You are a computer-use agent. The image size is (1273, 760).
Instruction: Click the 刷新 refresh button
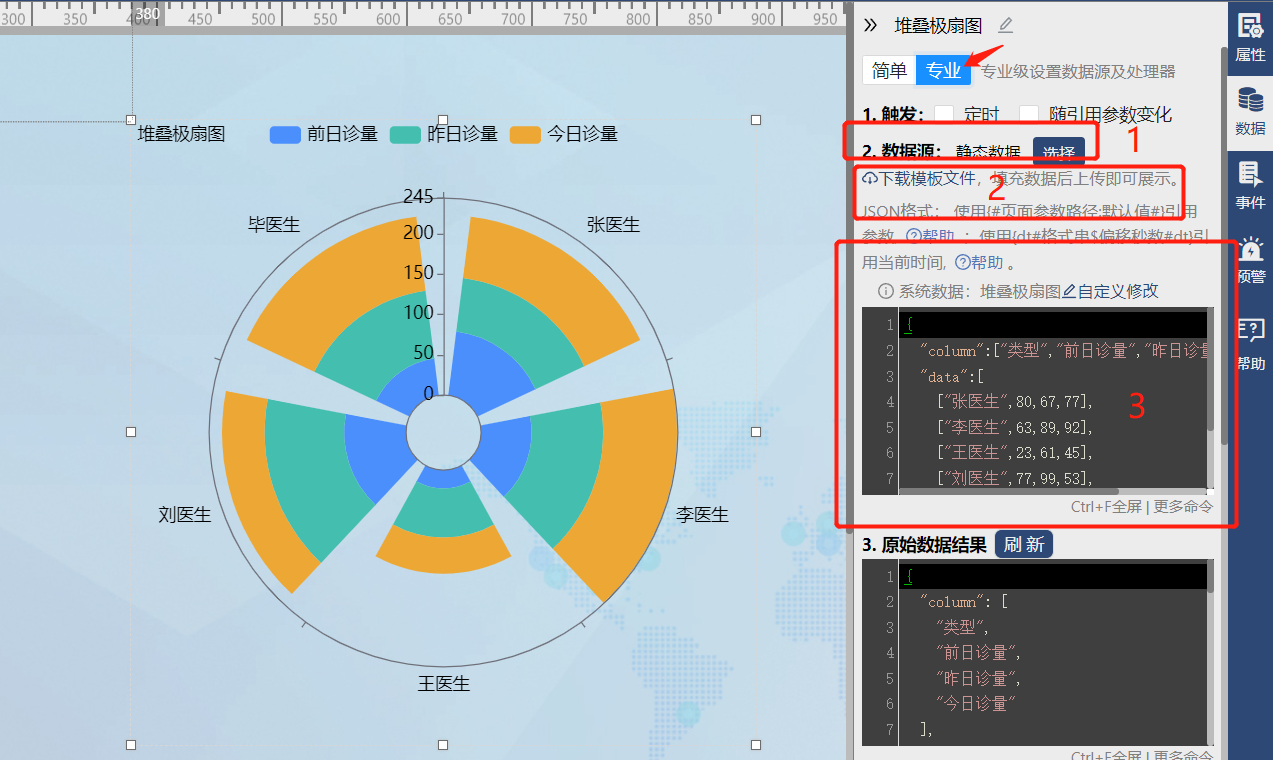pyautogui.click(x=1024, y=544)
